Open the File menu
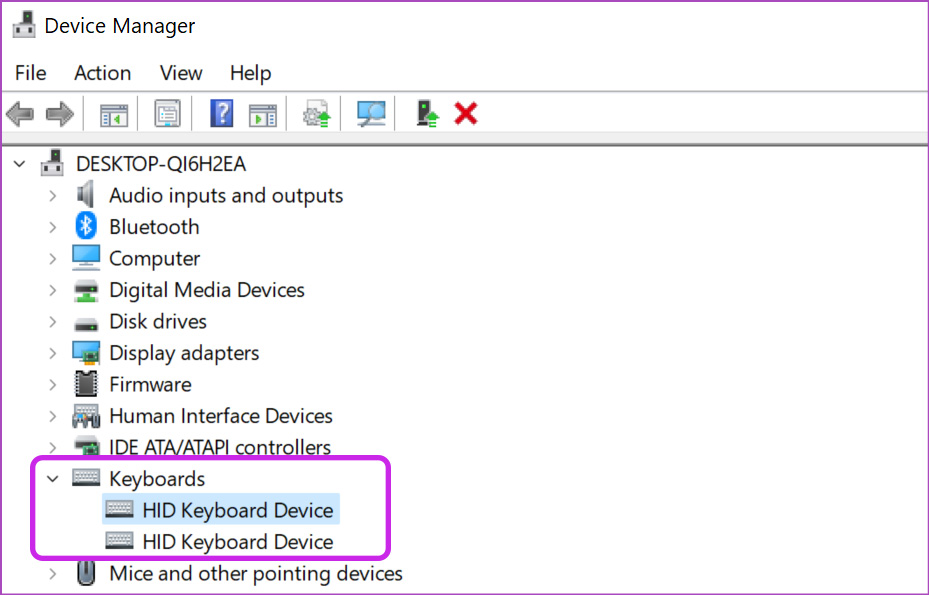 30,73
